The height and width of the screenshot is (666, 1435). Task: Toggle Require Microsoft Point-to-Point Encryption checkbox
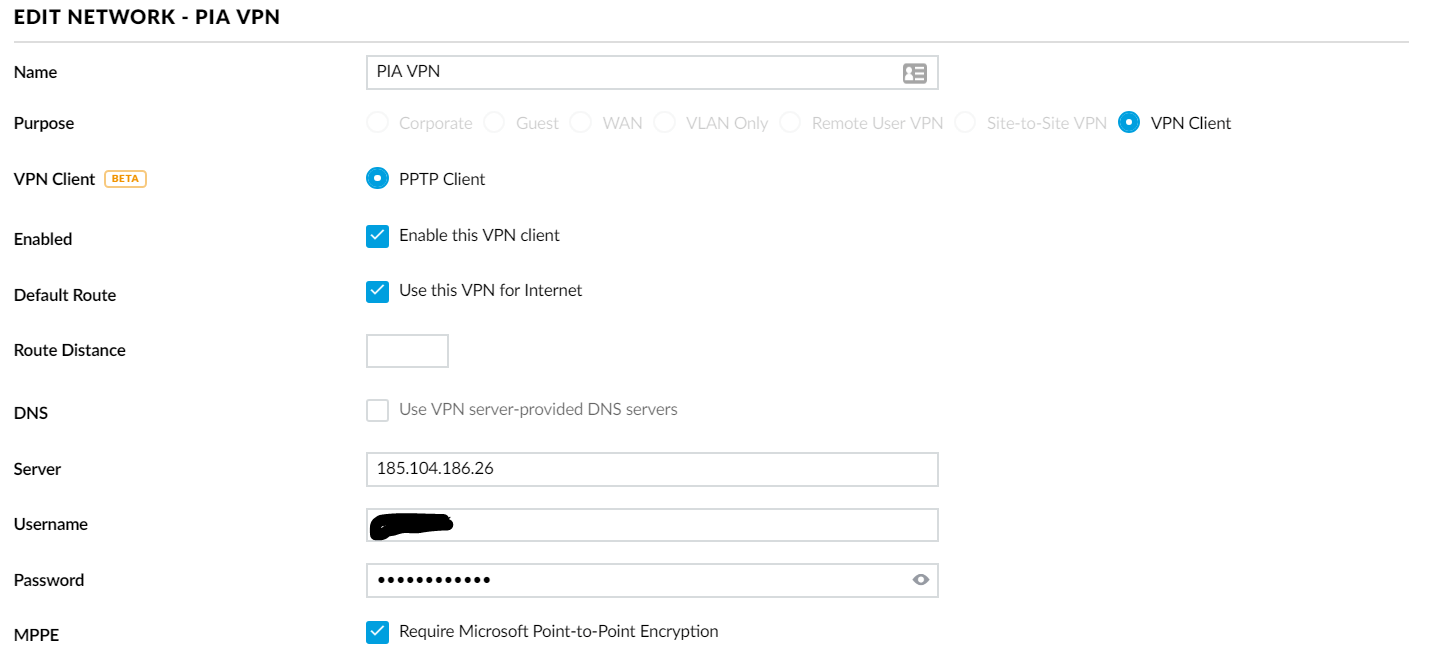pyautogui.click(x=377, y=632)
